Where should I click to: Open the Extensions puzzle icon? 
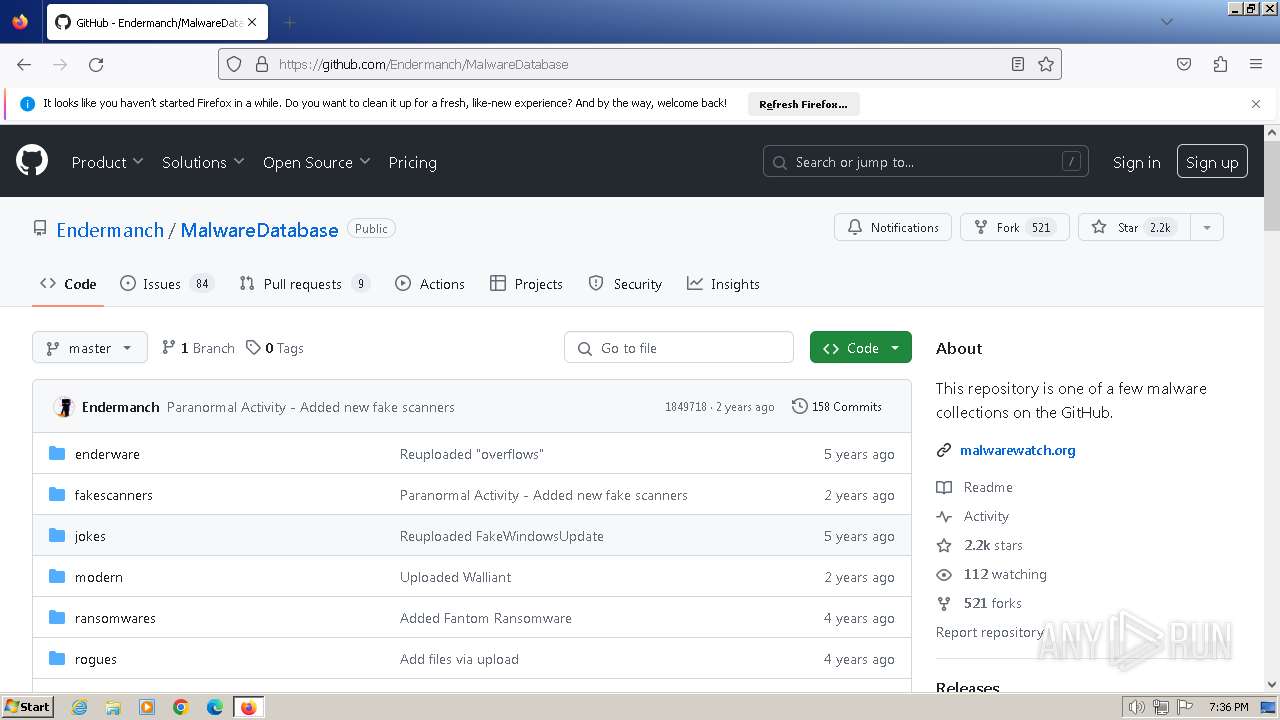pos(1220,64)
